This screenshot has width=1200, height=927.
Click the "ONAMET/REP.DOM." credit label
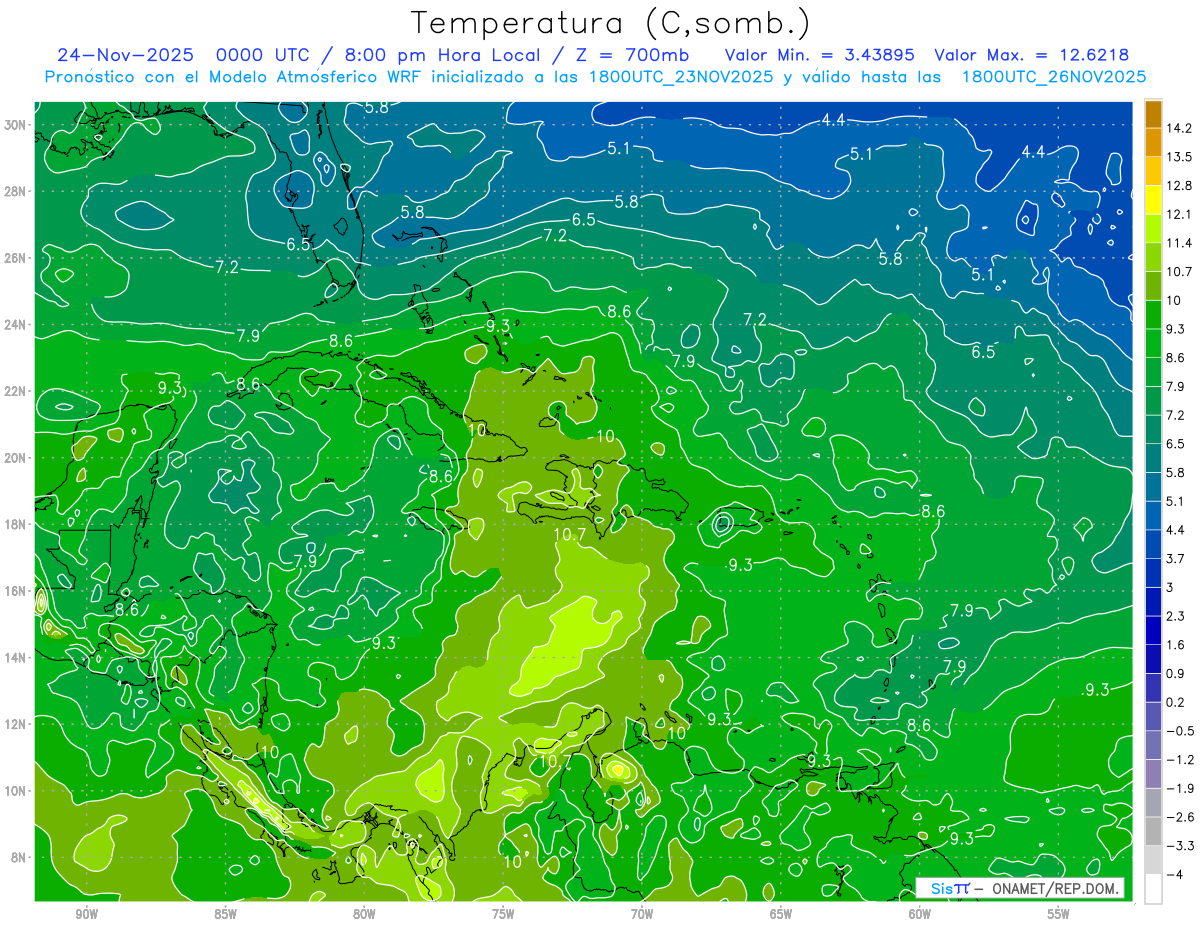point(1055,889)
